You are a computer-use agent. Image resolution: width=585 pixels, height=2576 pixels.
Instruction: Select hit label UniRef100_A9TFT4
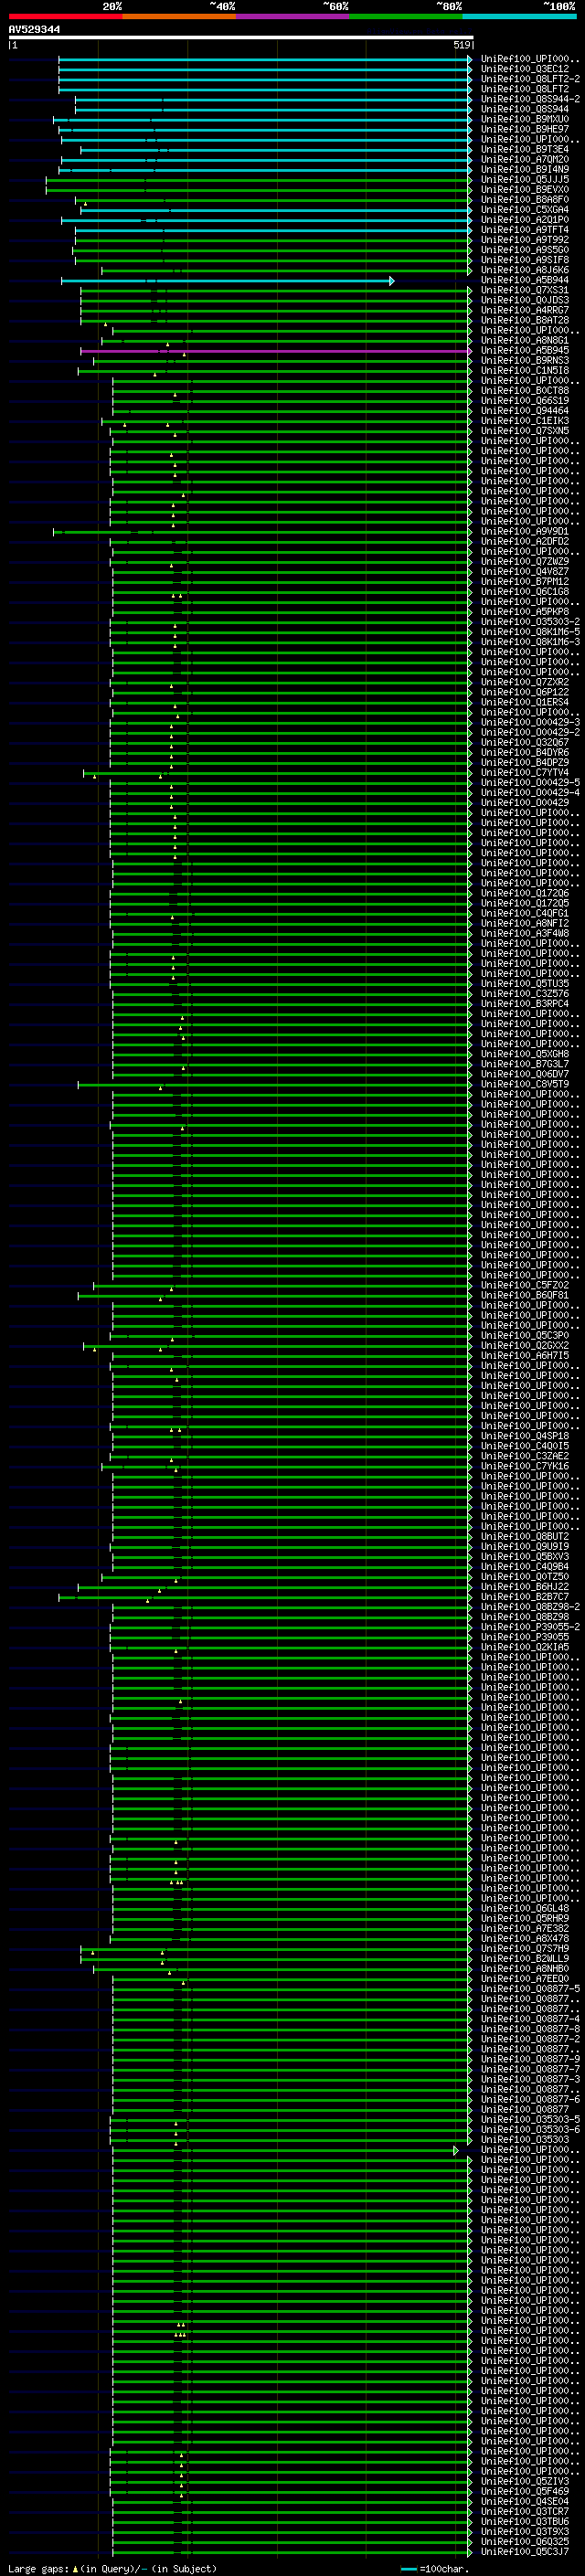click(525, 230)
